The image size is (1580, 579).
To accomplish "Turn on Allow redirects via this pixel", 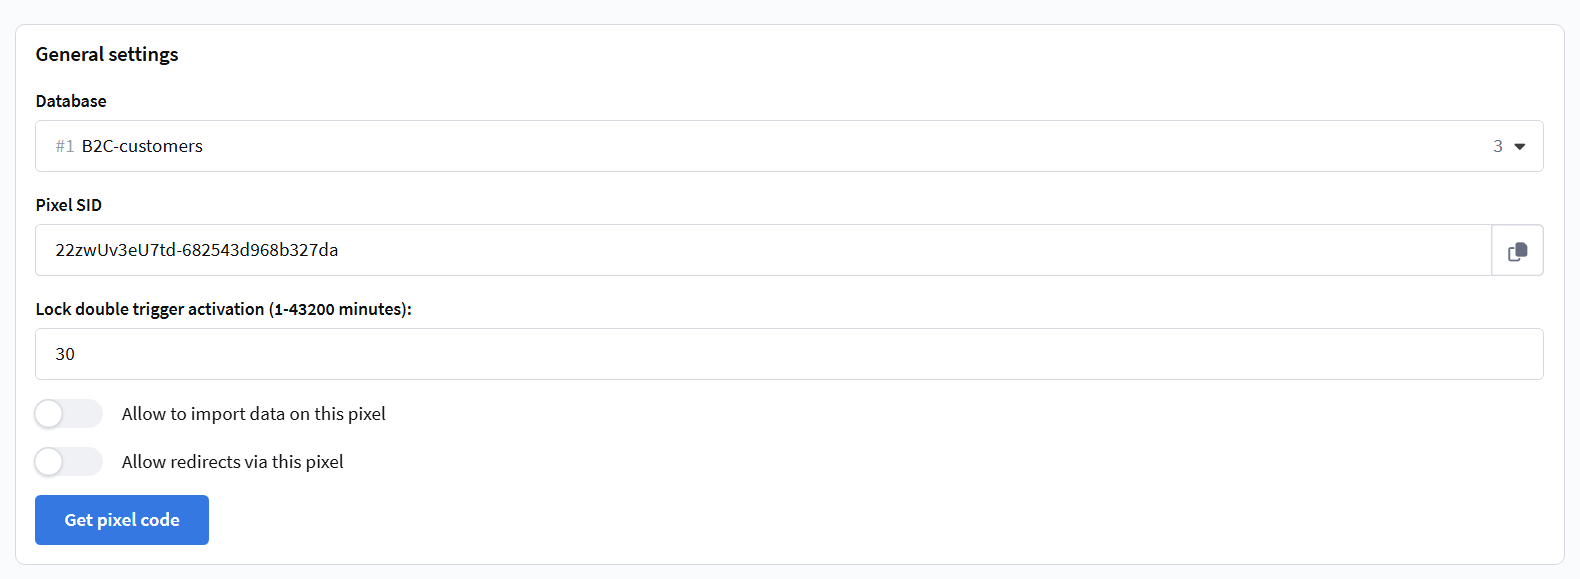I will pos(68,462).
